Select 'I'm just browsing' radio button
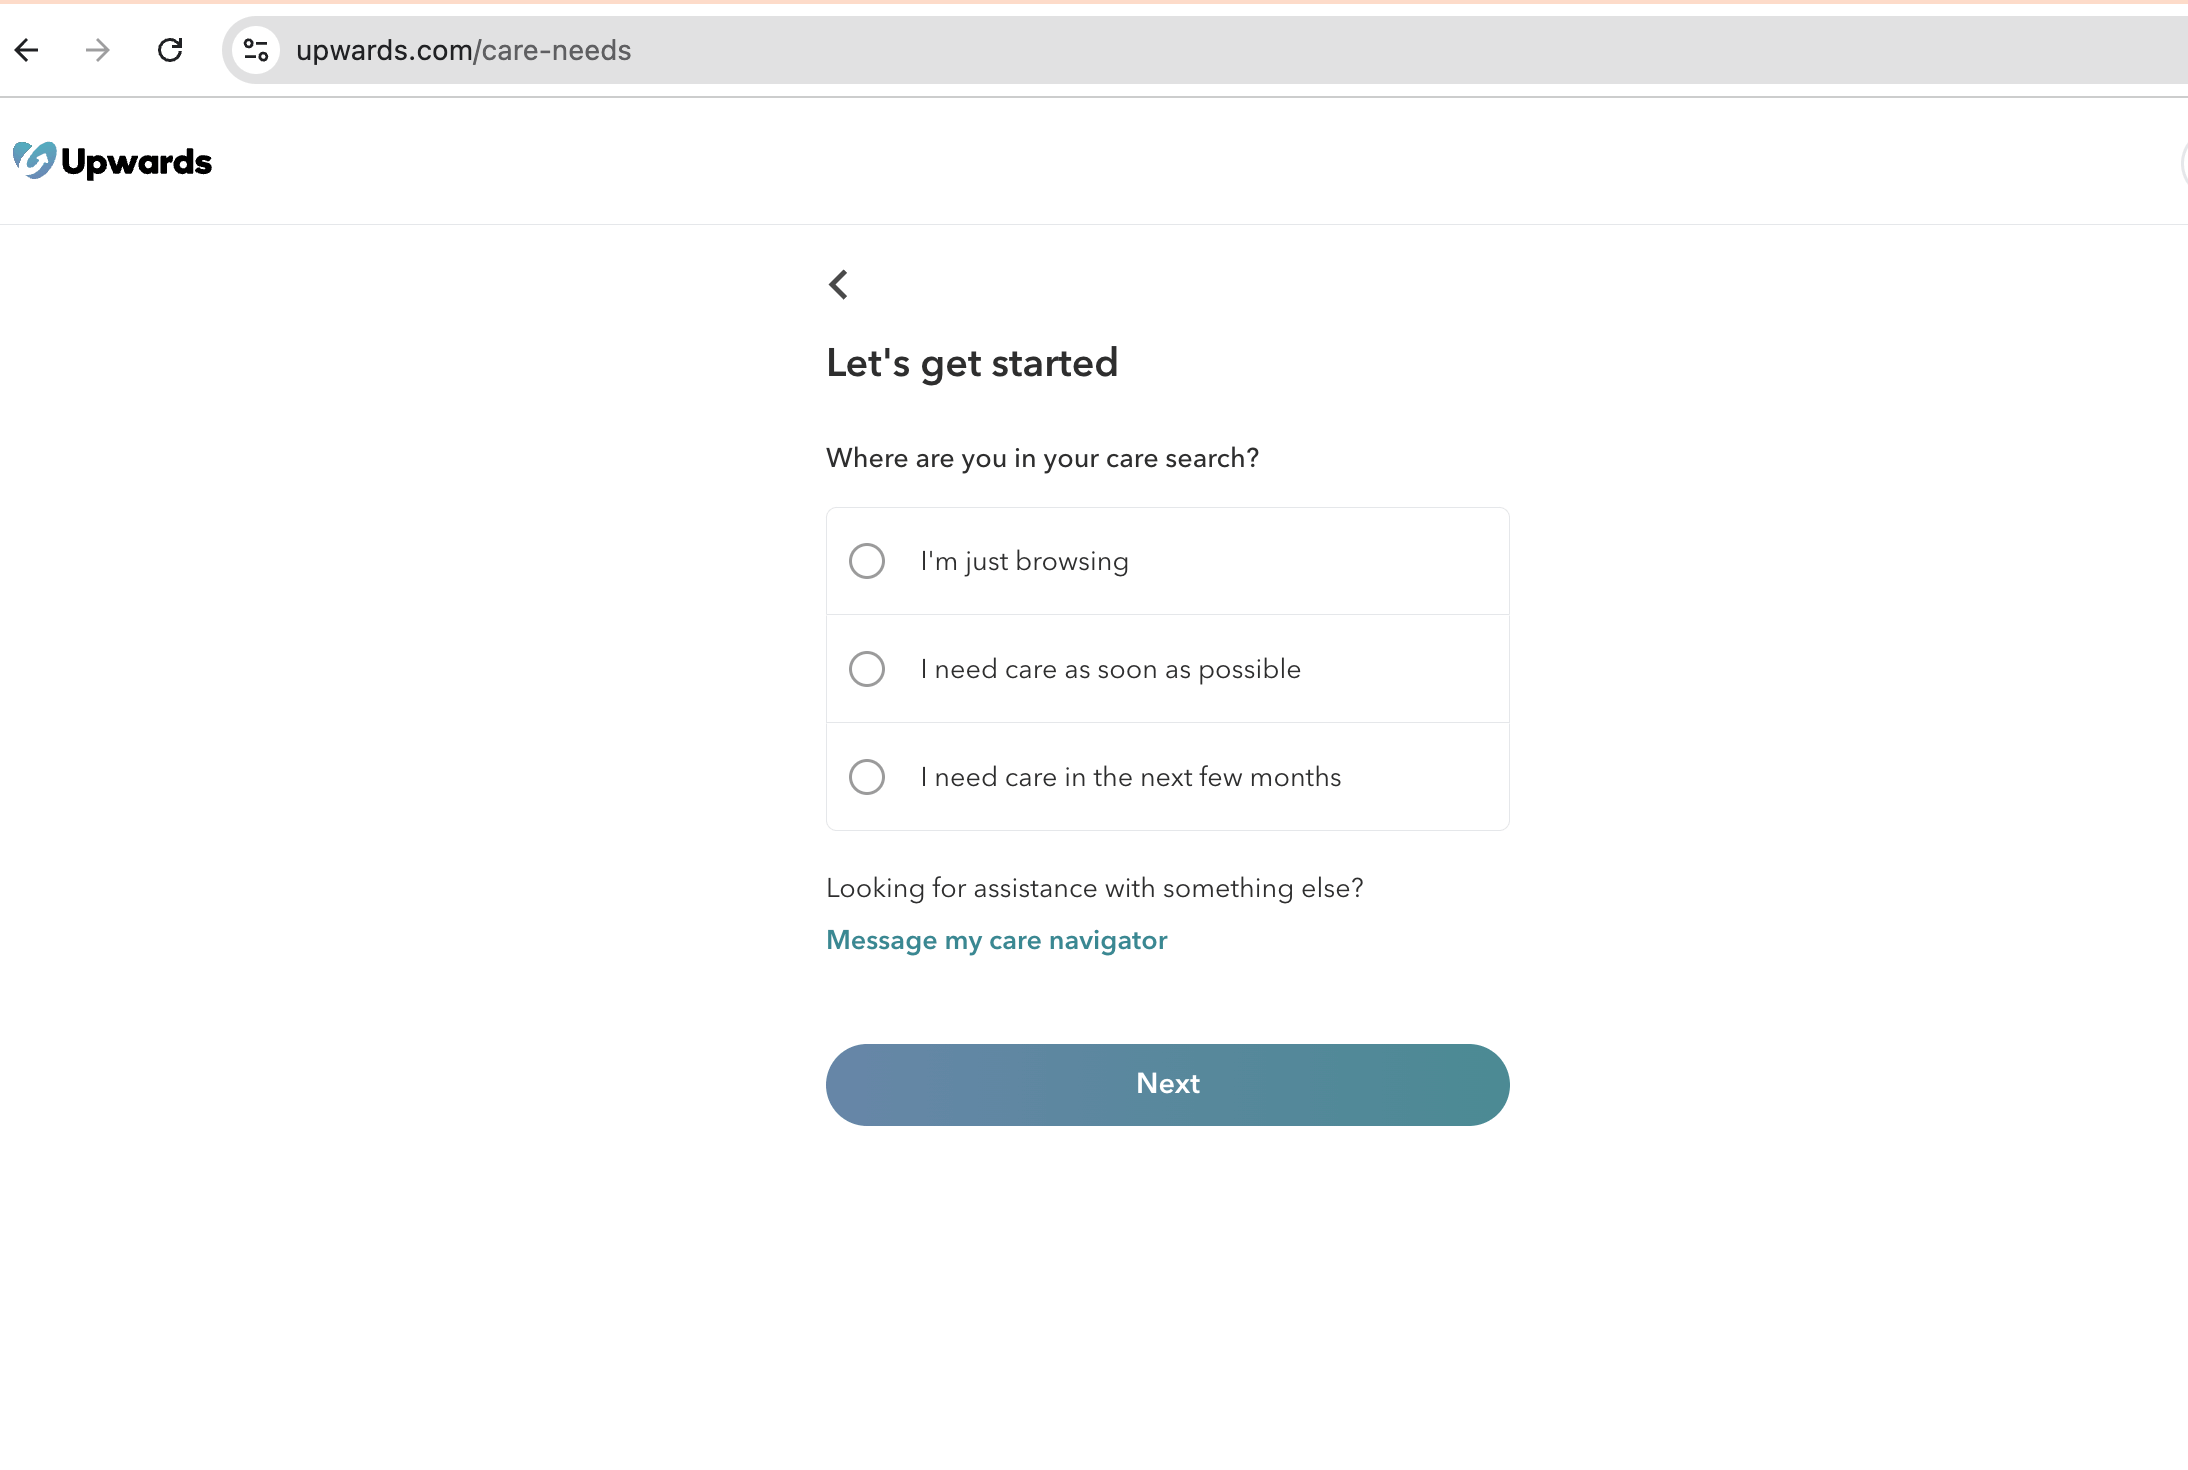2188x1470 pixels. (x=866, y=561)
